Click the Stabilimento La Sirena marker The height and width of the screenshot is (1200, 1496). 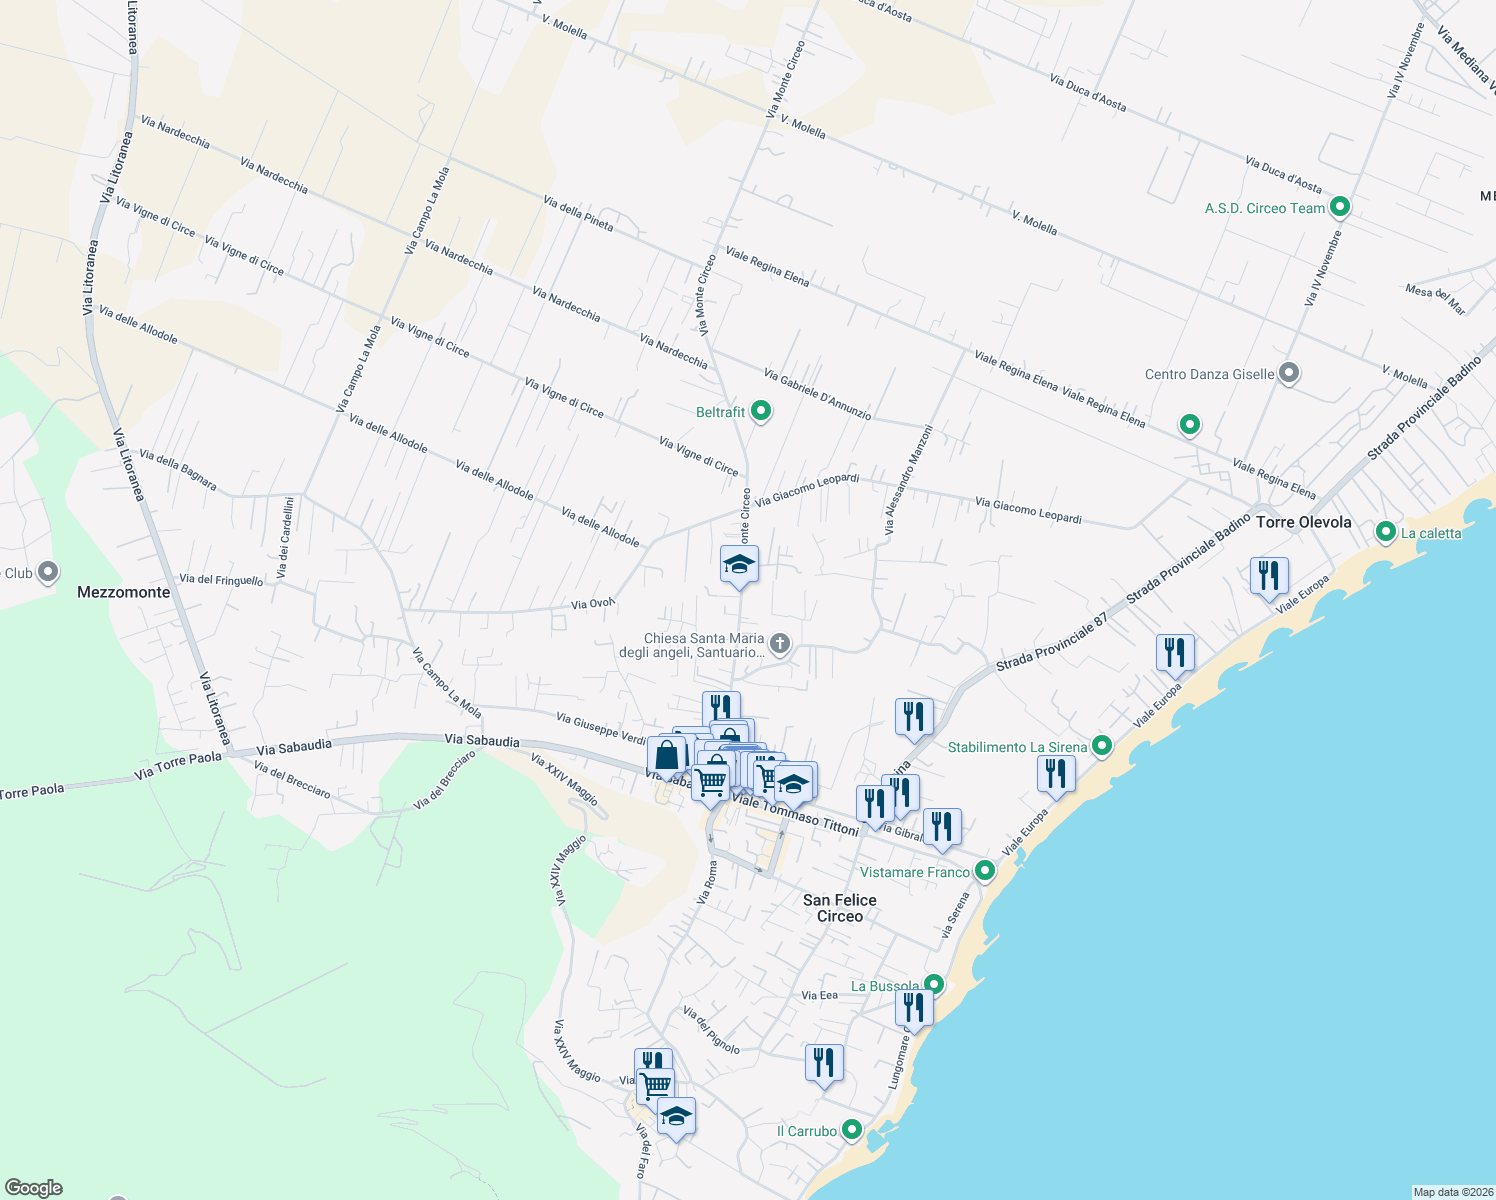coord(1102,746)
